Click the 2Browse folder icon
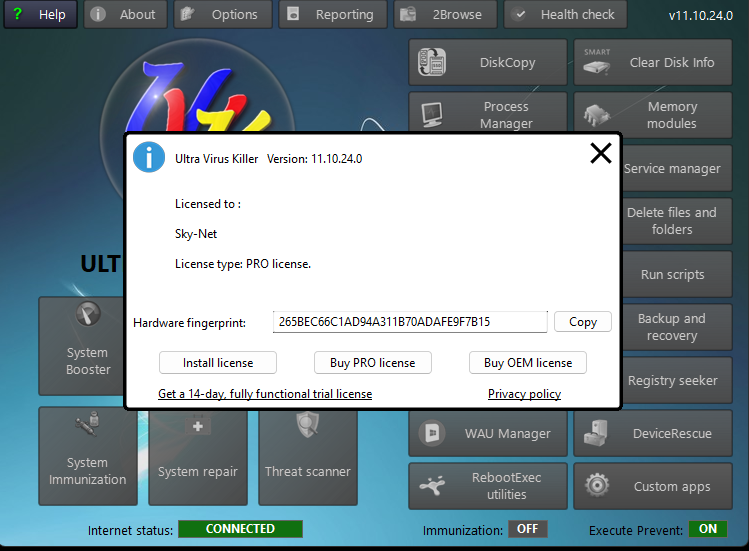The height and width of the screenshot is (551, 749). click(408, 14)
